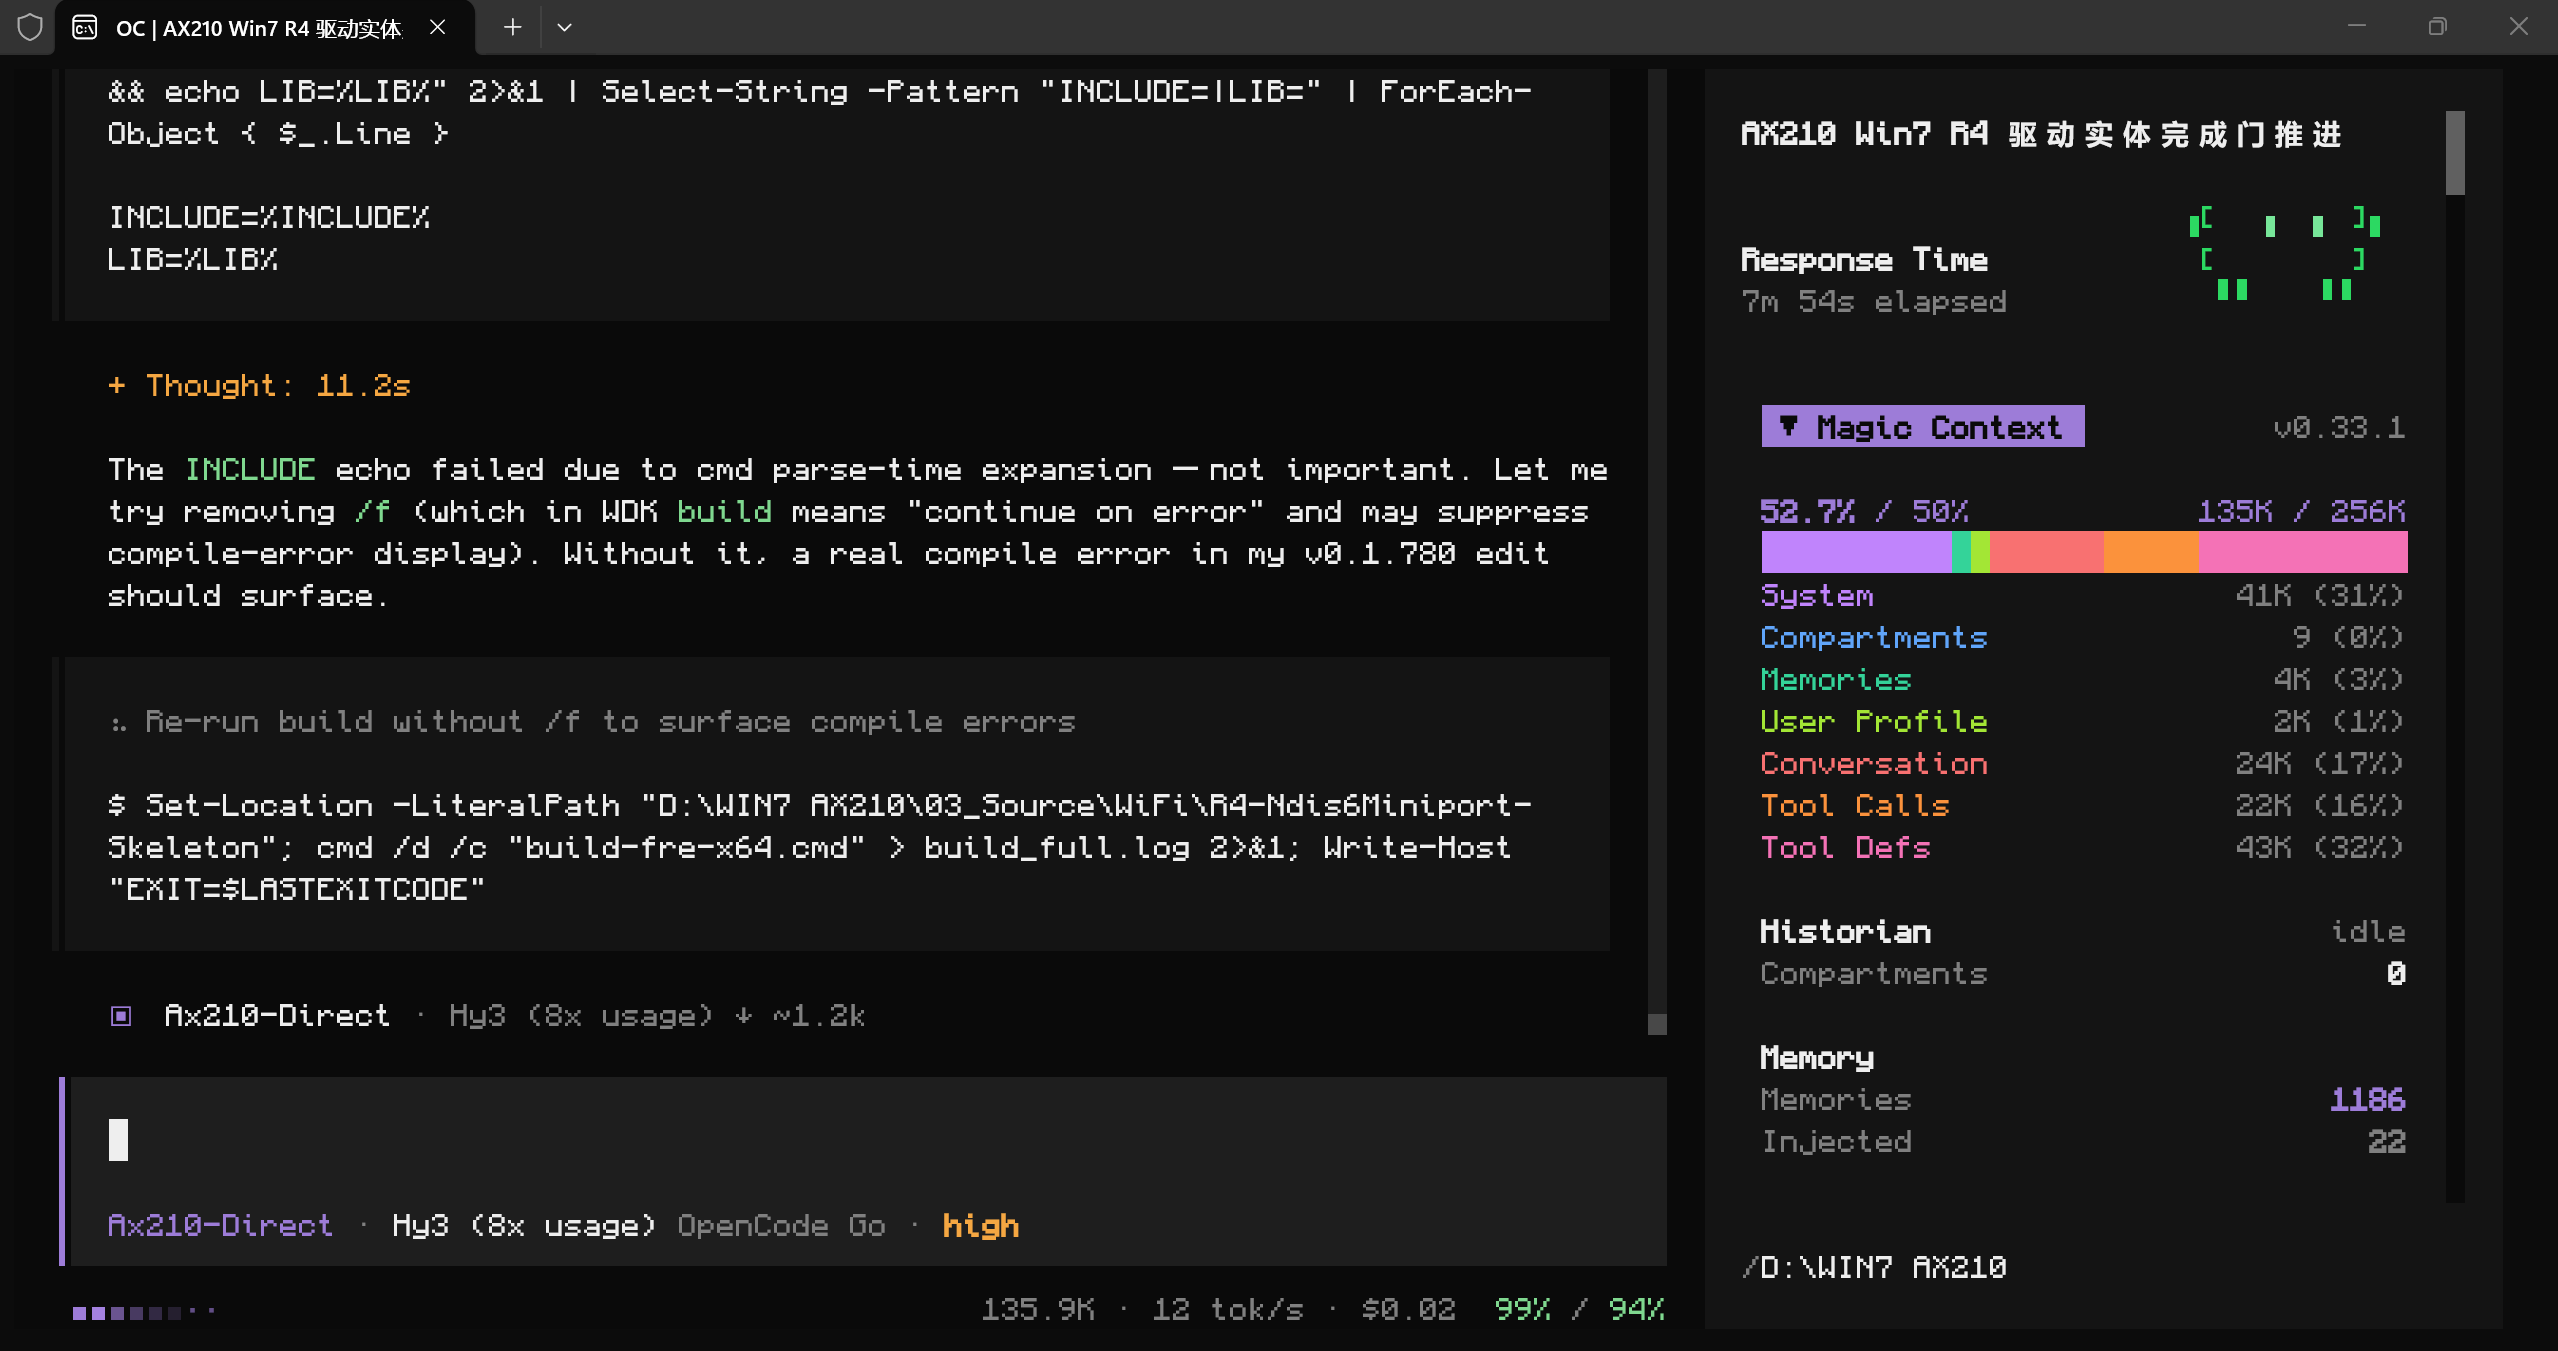Expand the Thought: 11.2s section

coord(259,386)
